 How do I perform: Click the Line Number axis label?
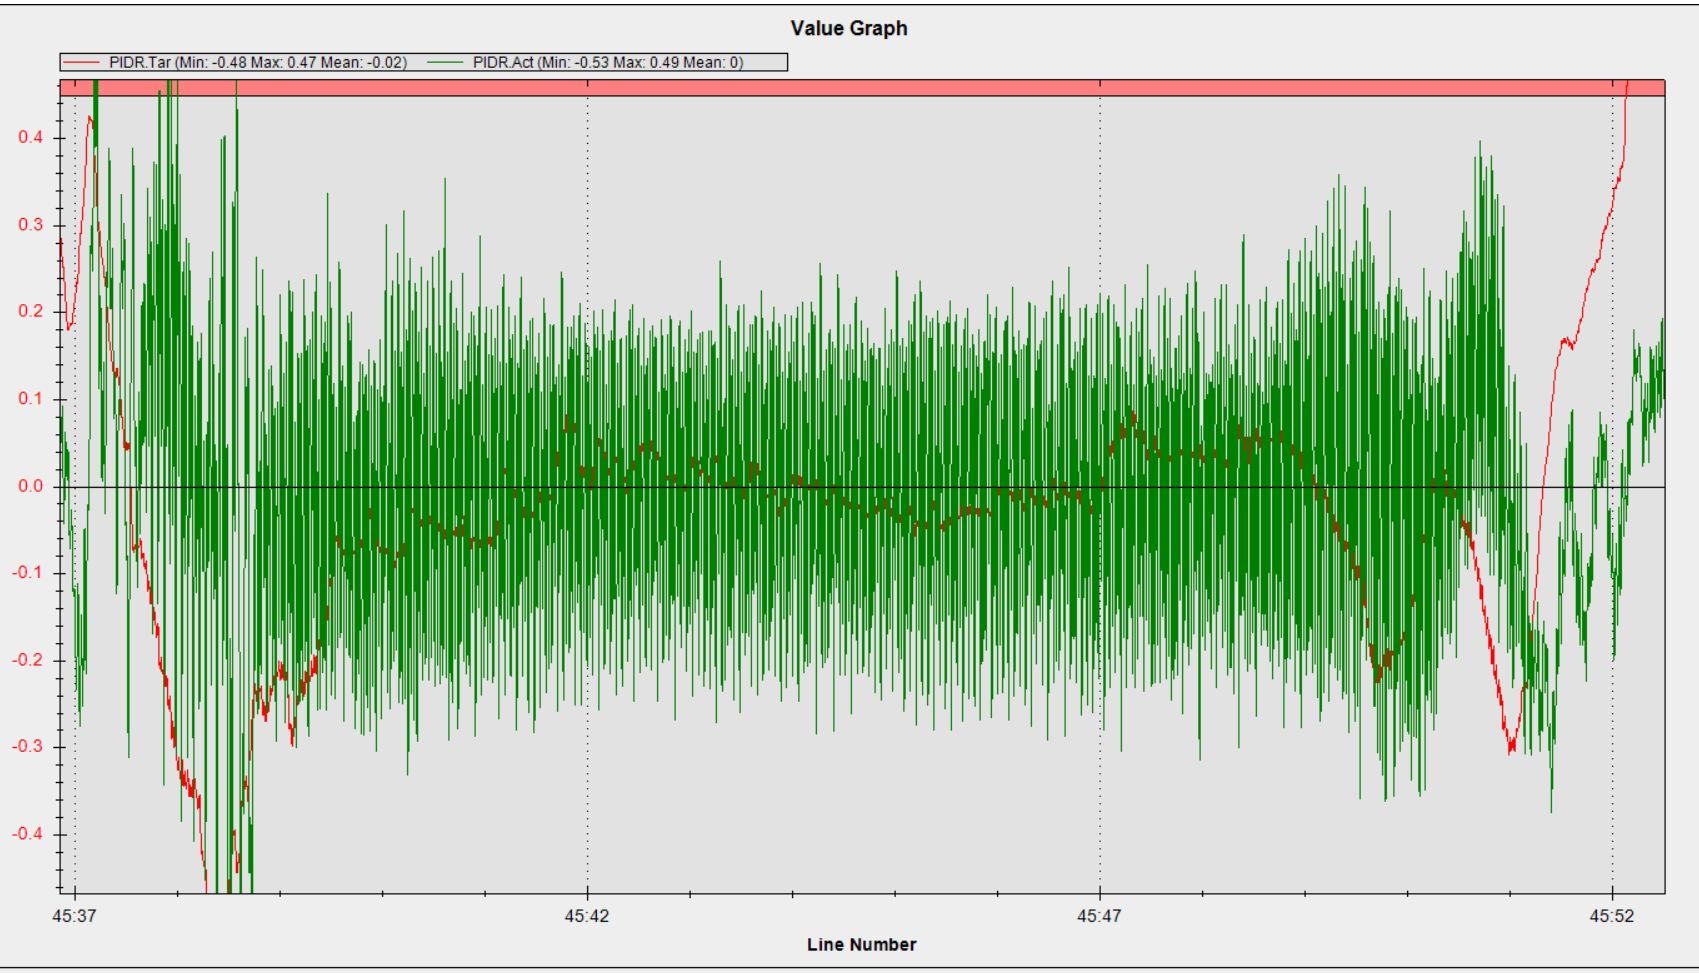point(862,944)
